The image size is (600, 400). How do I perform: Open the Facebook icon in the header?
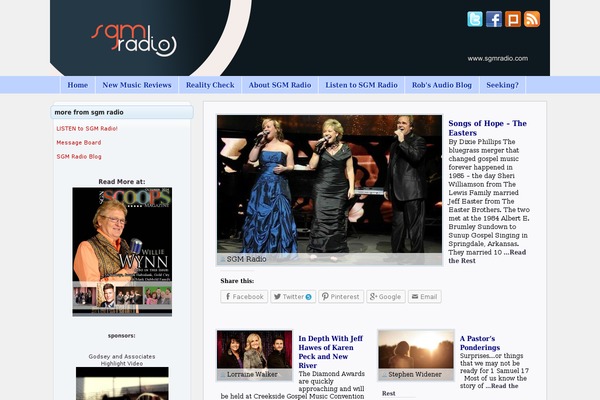[x=494, y=19]
